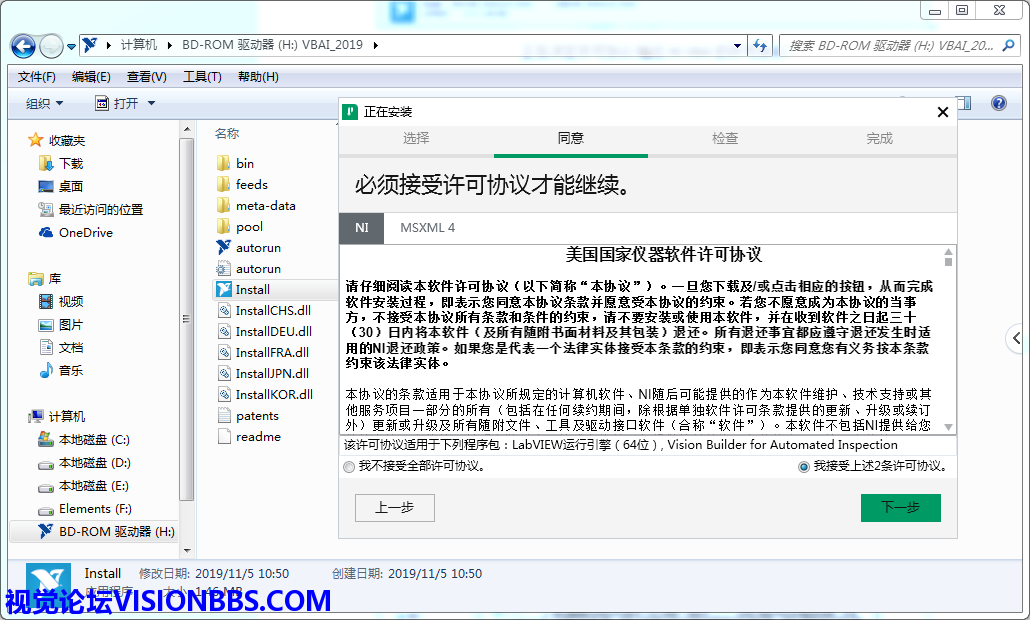Click the autorun NI application icon
The width and height of the screenshot is (1030, 620).
(x=224, y=247)
